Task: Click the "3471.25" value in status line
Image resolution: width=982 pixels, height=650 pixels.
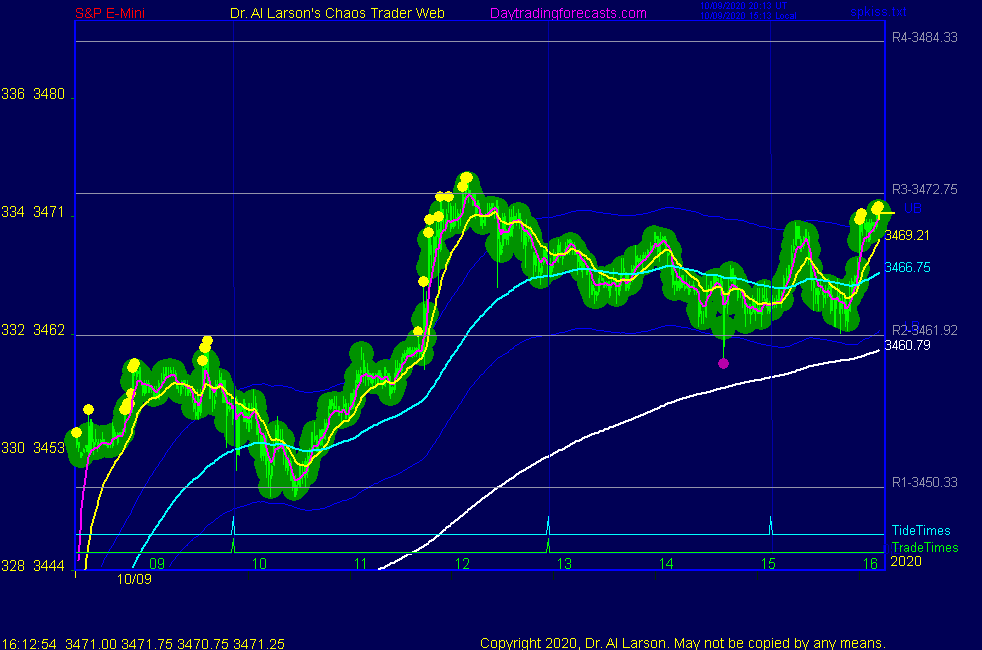Action: [259, 644]
